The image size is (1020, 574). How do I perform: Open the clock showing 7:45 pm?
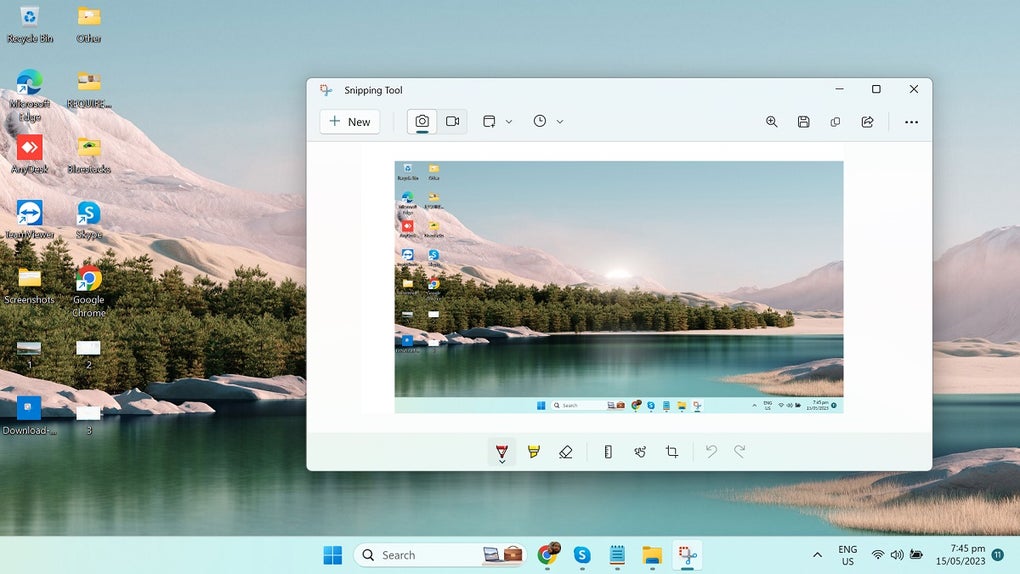pyautogui.click(x=960, y=555)
